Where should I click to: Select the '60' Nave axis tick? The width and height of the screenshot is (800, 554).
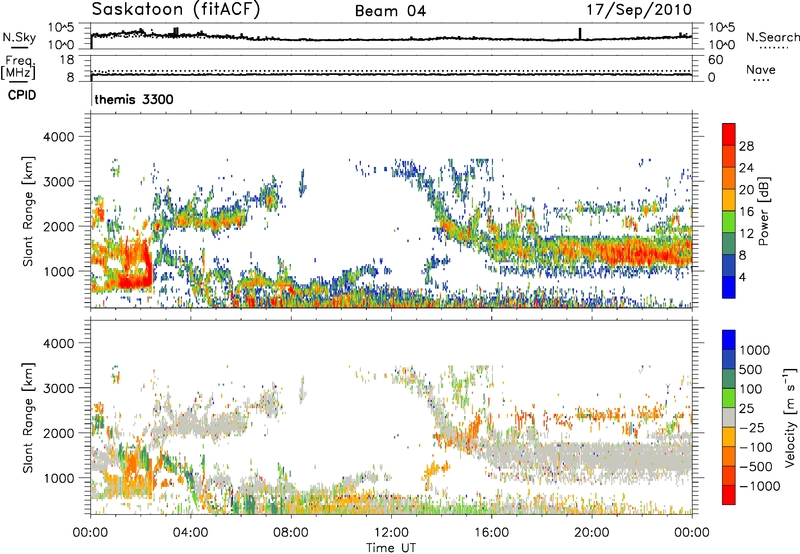[716, 60]
